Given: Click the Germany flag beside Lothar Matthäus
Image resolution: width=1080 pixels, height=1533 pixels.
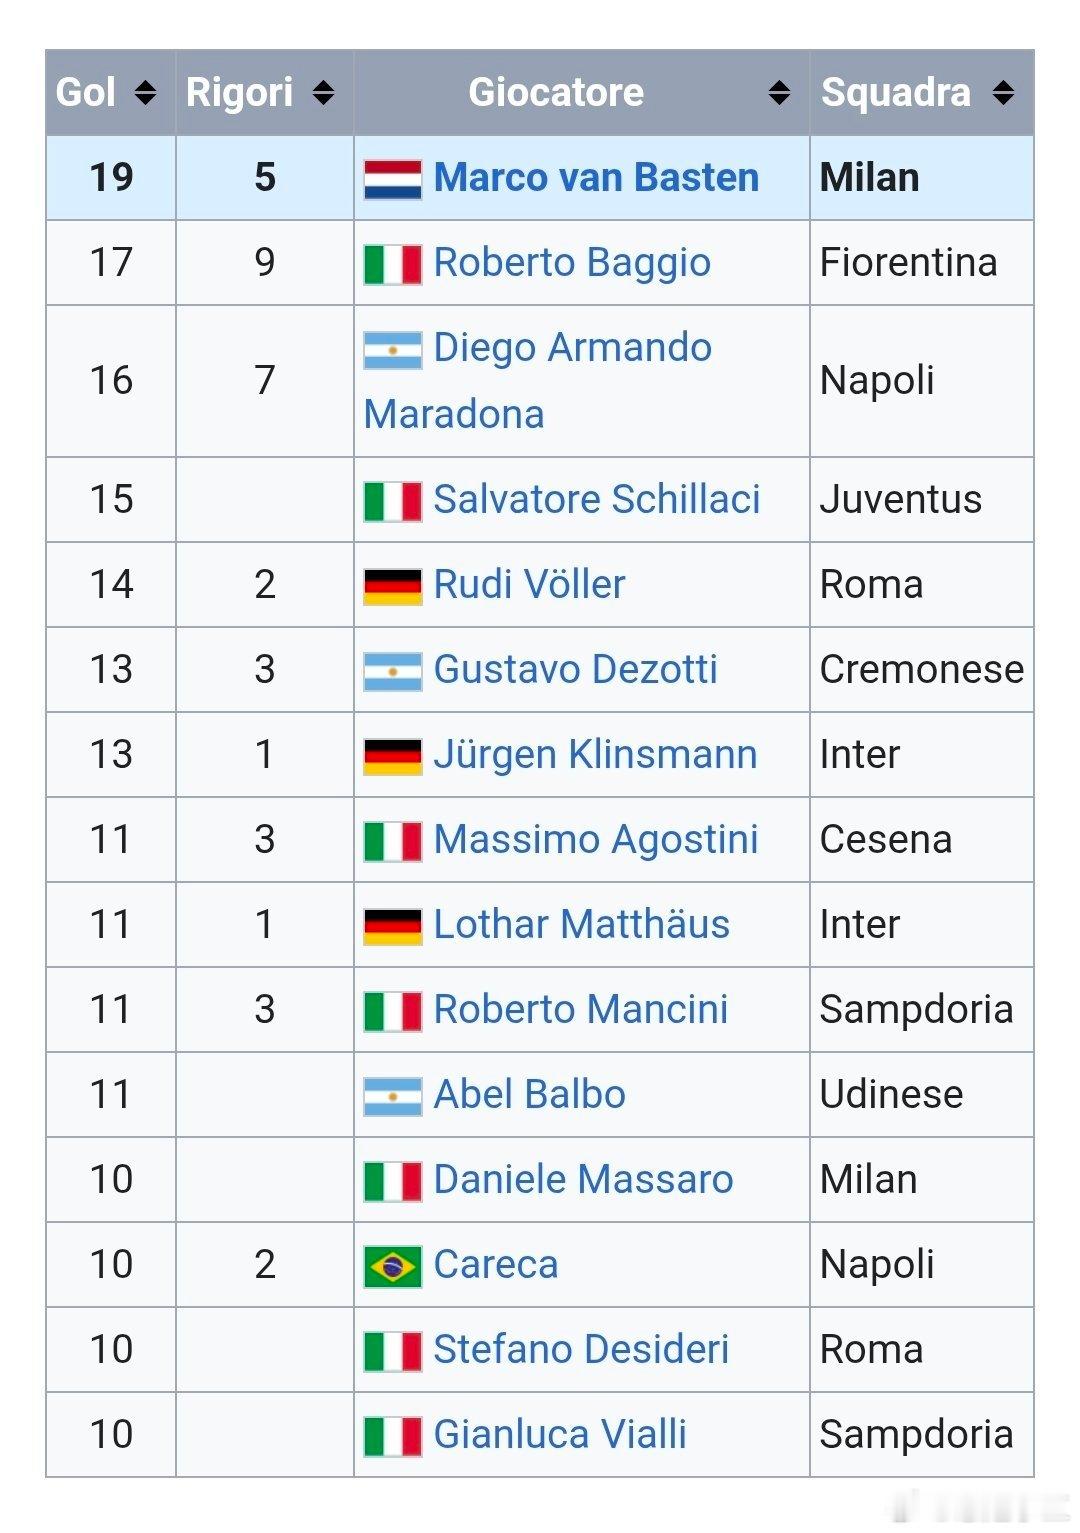Looking at the screenshot, I should click(x=392, y=927).
